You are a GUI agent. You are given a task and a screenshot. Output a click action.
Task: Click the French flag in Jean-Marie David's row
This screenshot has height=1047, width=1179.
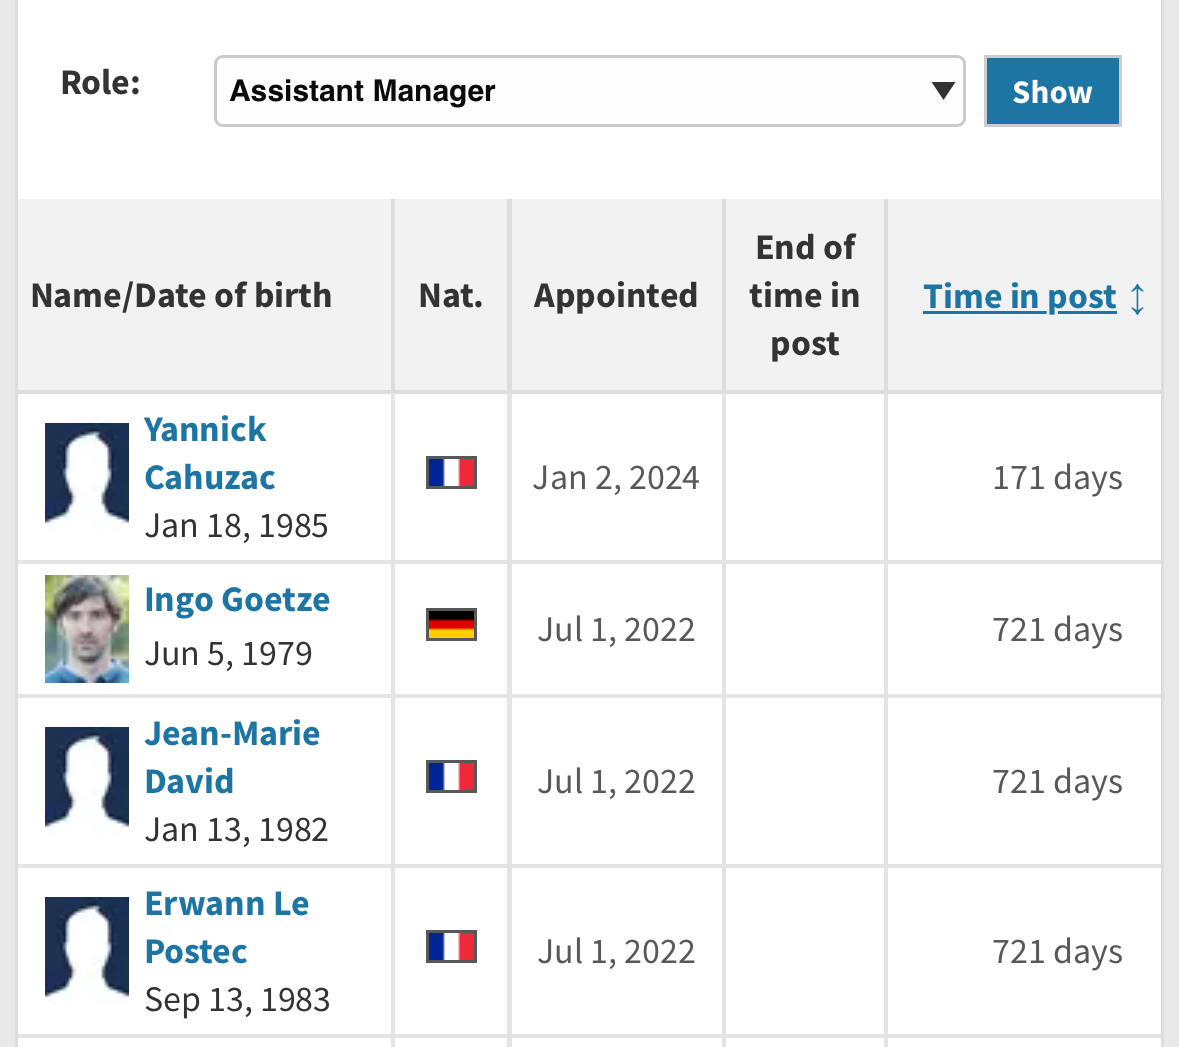(451, 776)
